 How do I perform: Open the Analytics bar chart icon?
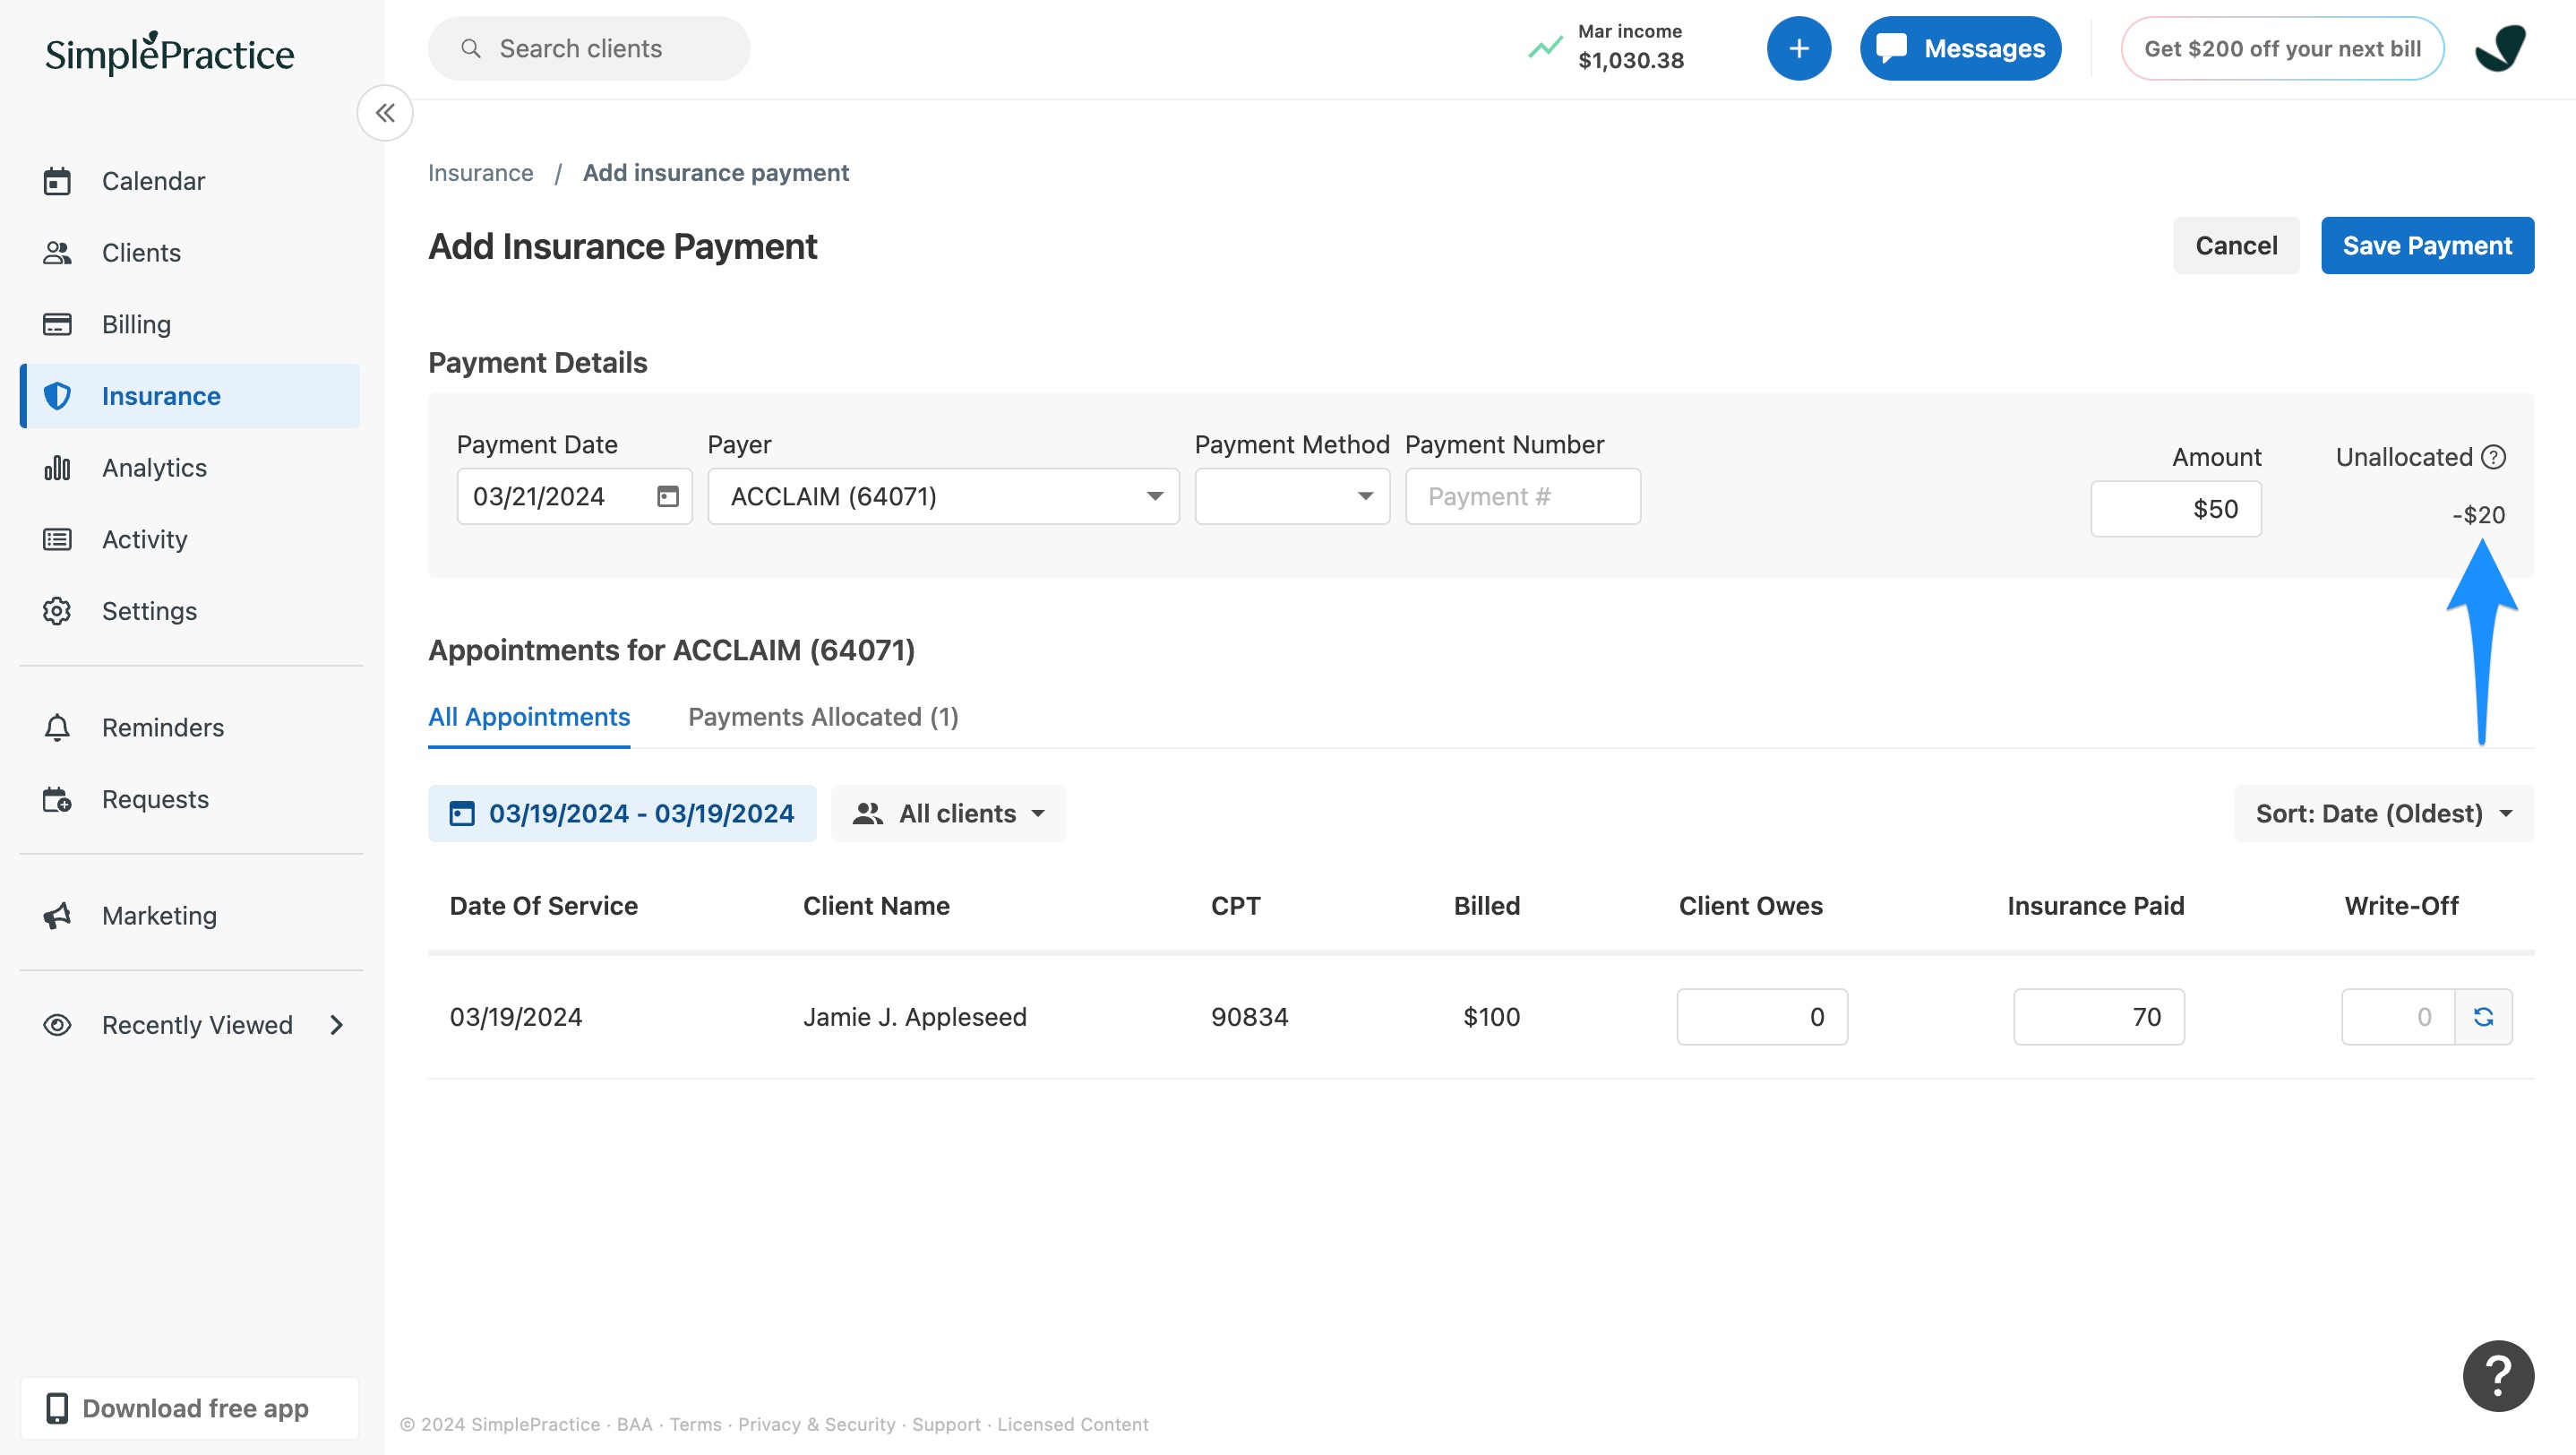[57, 468]
